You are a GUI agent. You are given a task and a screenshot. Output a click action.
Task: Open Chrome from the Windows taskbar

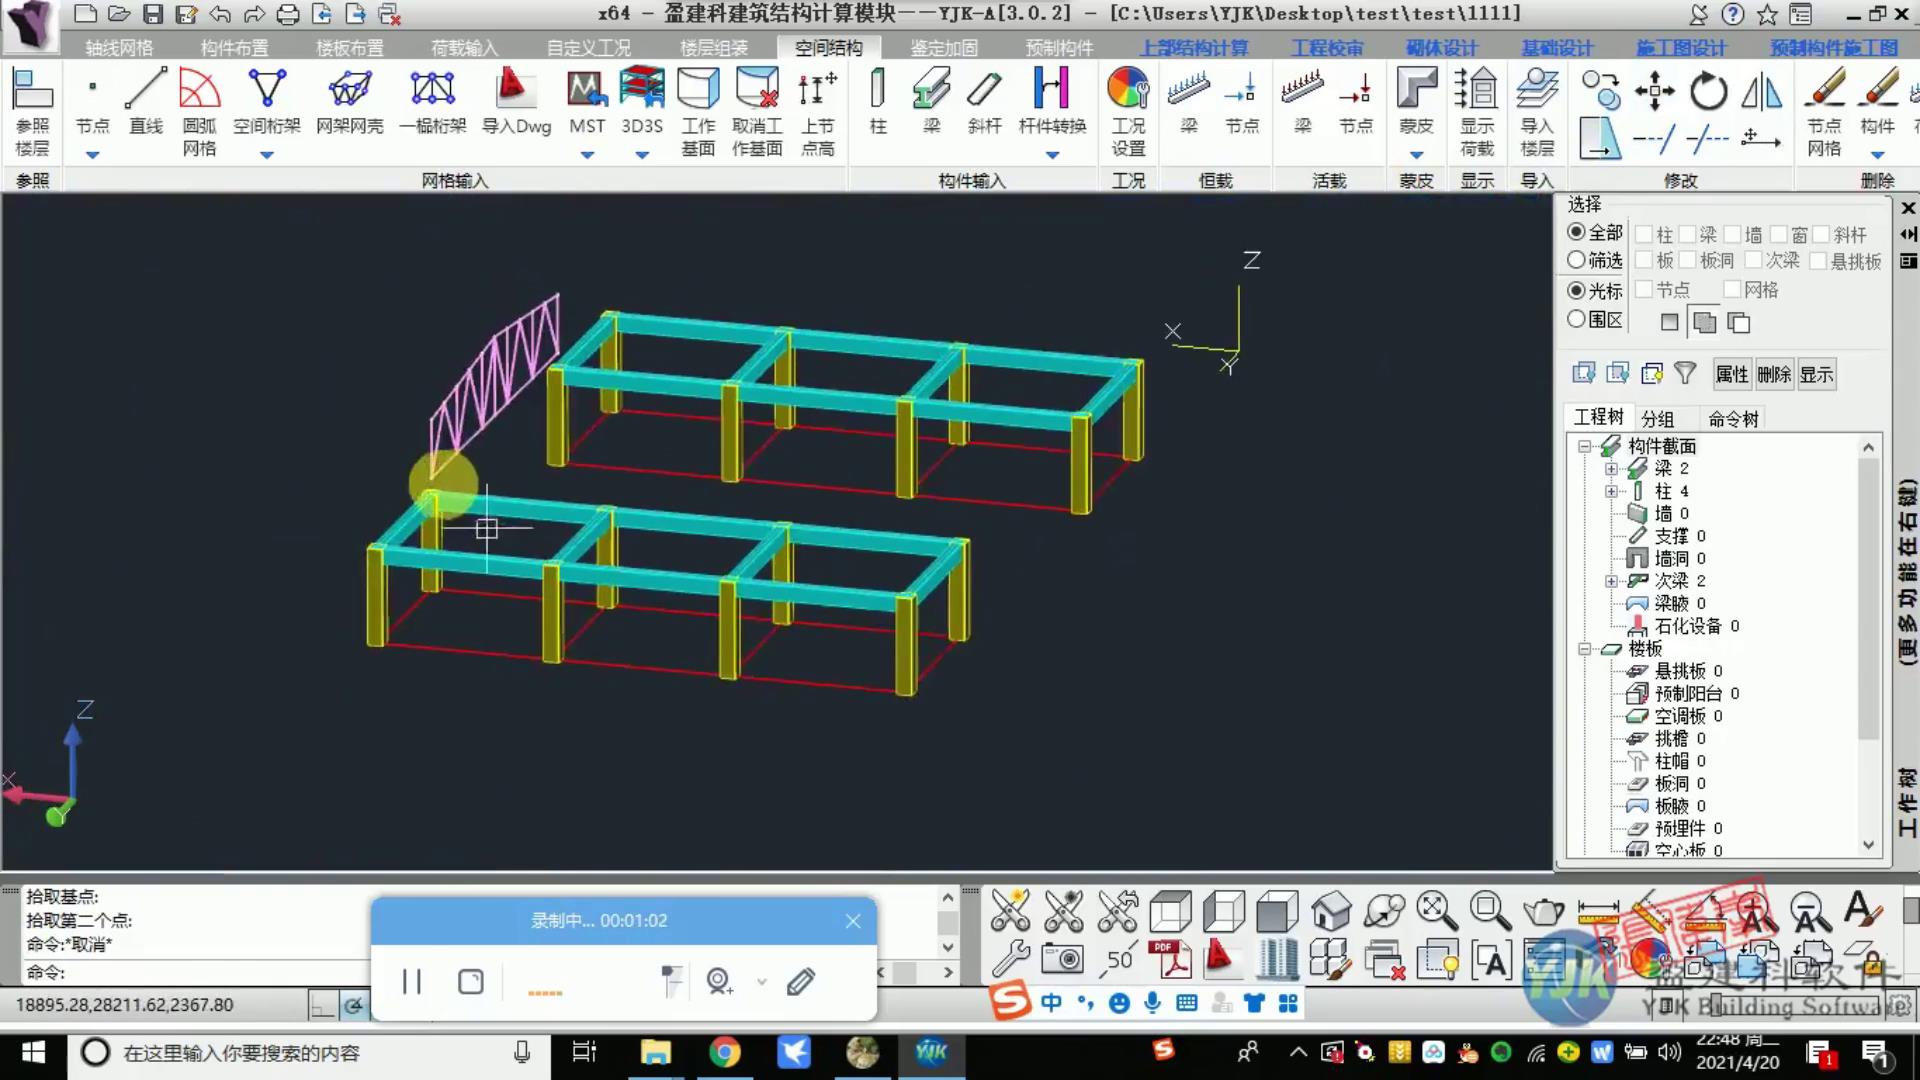point(725,1052)
